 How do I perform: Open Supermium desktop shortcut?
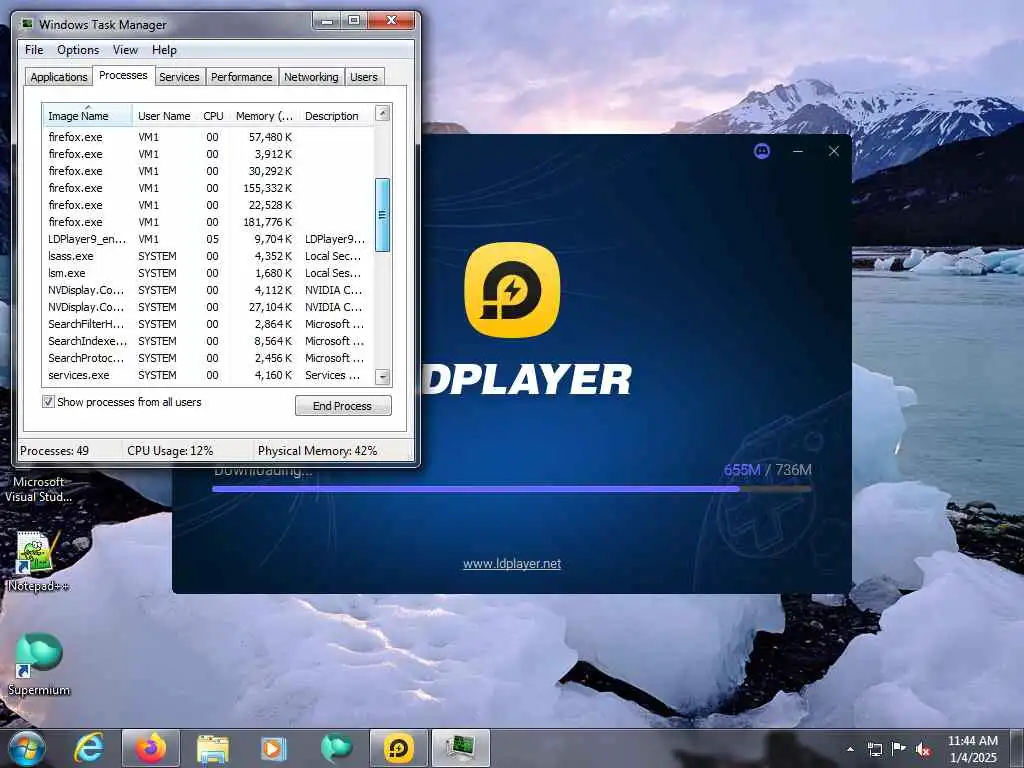point(39,664)
